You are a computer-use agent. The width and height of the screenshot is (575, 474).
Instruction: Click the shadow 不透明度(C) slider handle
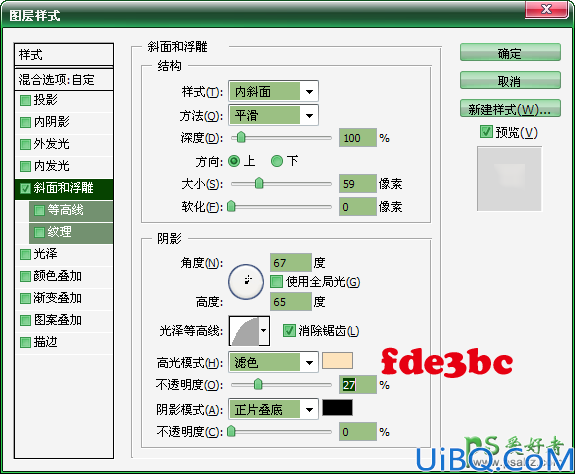coord(231,431)
